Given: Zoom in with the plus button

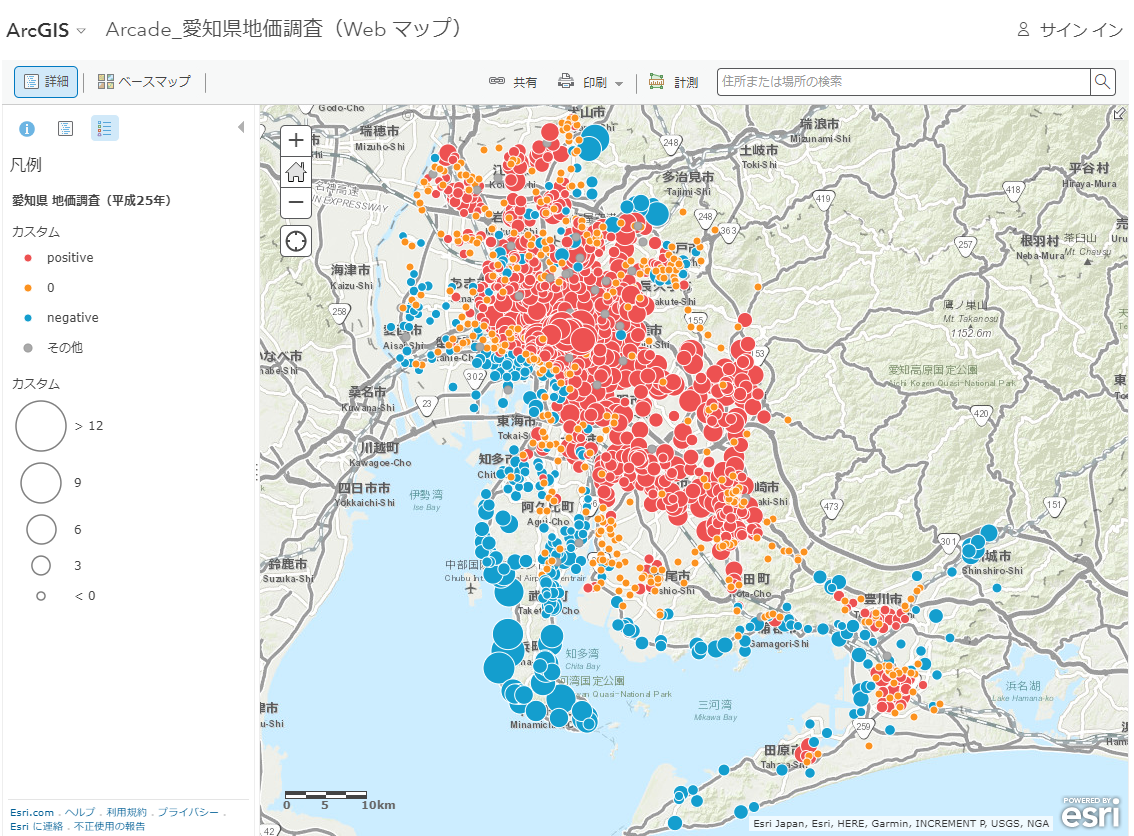Looking at the screenshot, I should [x=296, y=140].
